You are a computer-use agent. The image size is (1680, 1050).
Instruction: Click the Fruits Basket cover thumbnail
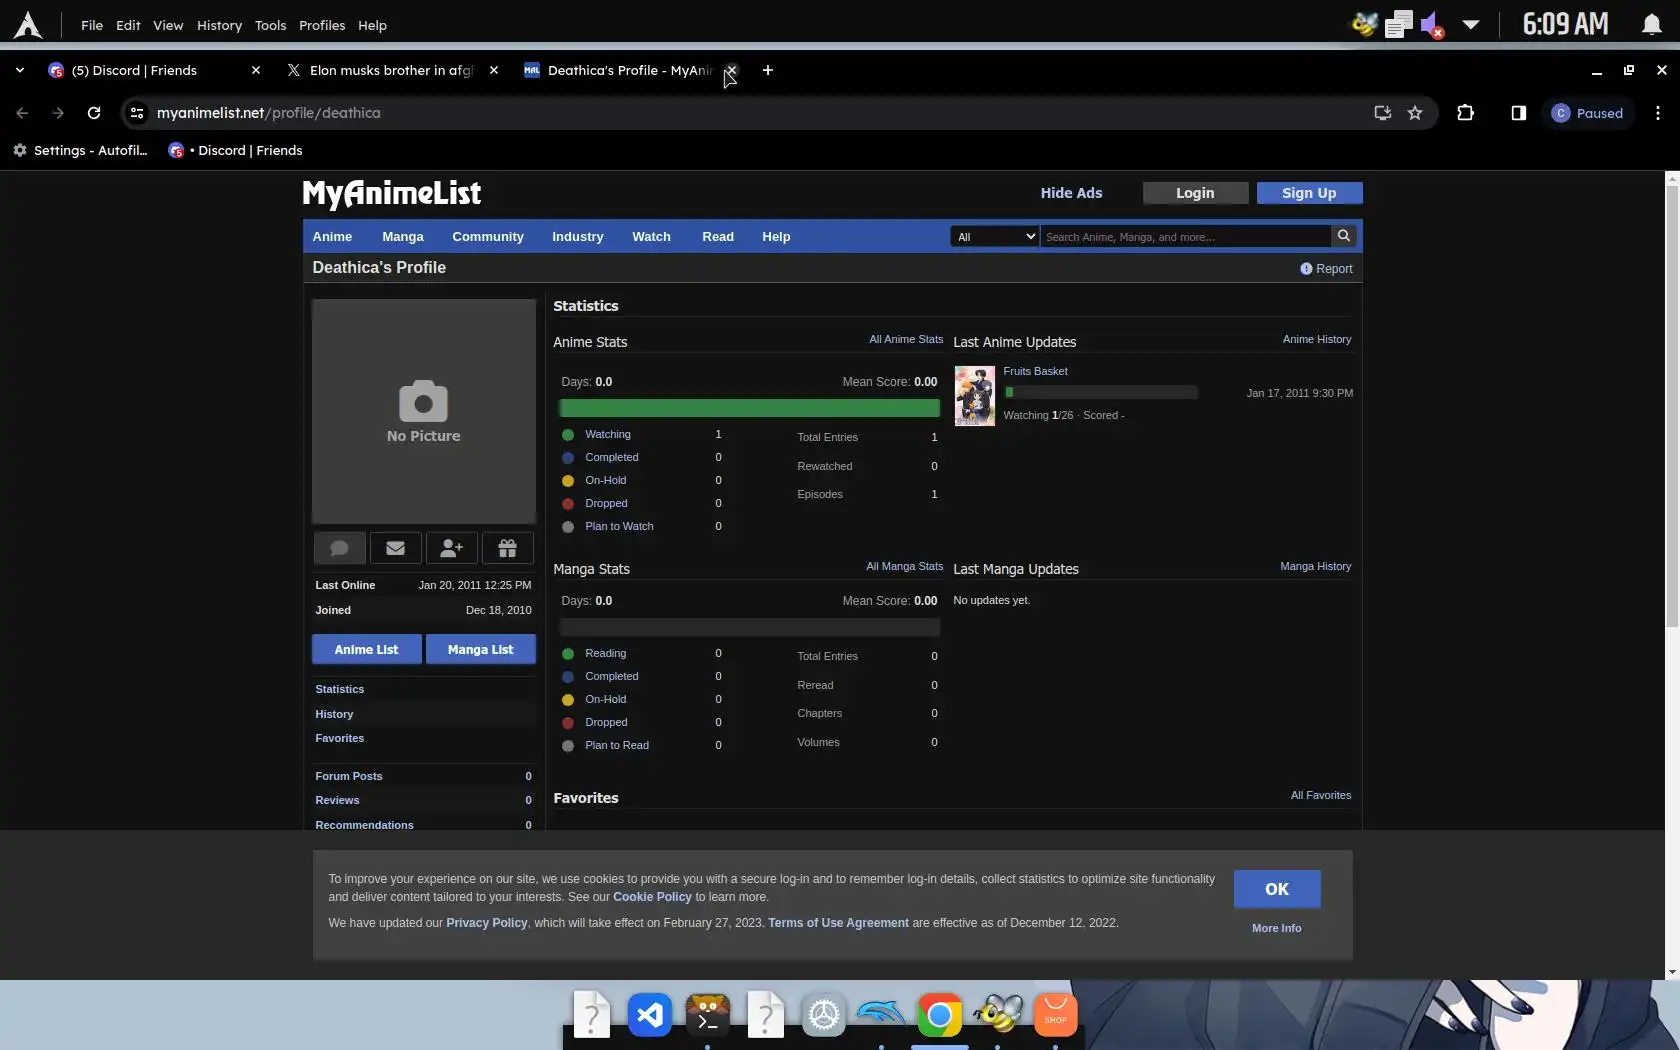tap(974, 396)
